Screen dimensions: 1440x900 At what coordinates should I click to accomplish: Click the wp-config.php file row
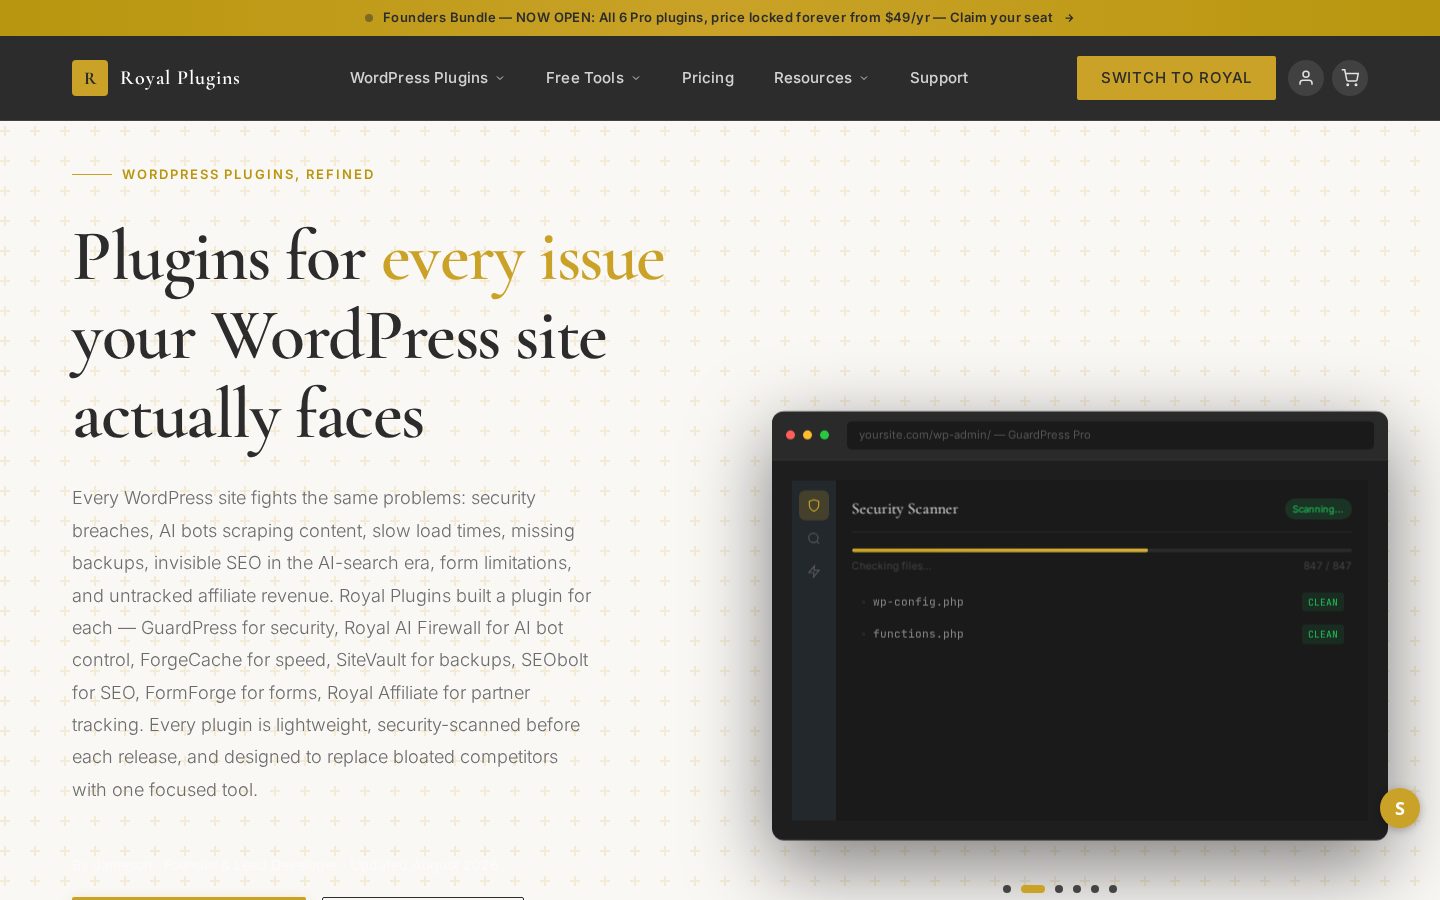(1101, 602)
